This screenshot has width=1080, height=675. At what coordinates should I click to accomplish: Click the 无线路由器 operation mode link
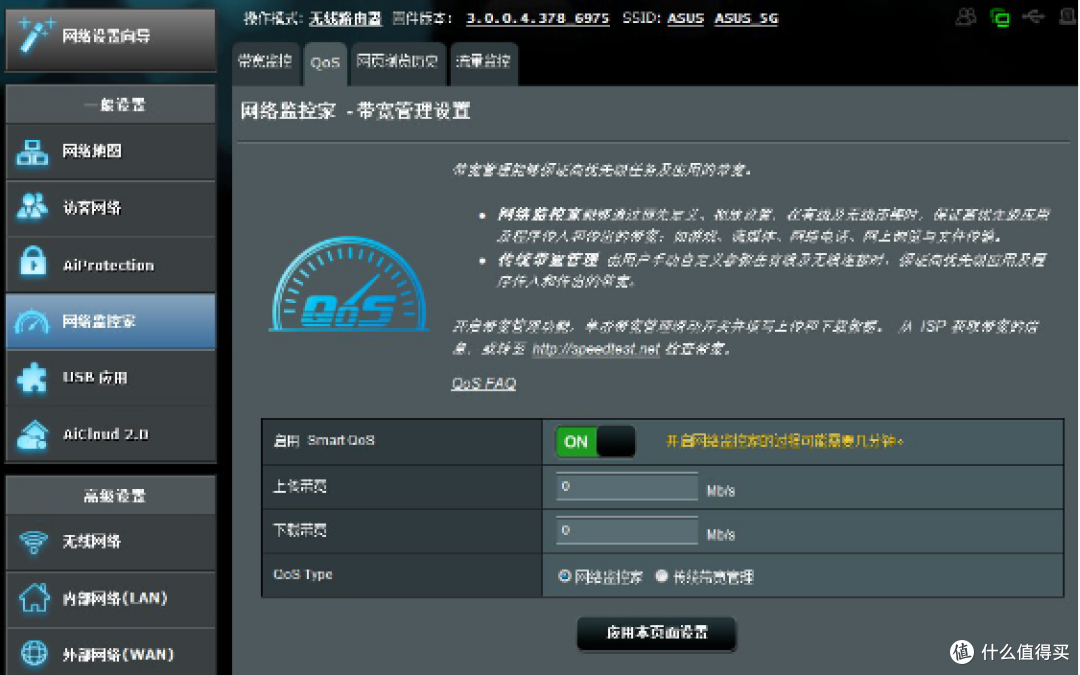pyautogui.click(x=345, y=19)
